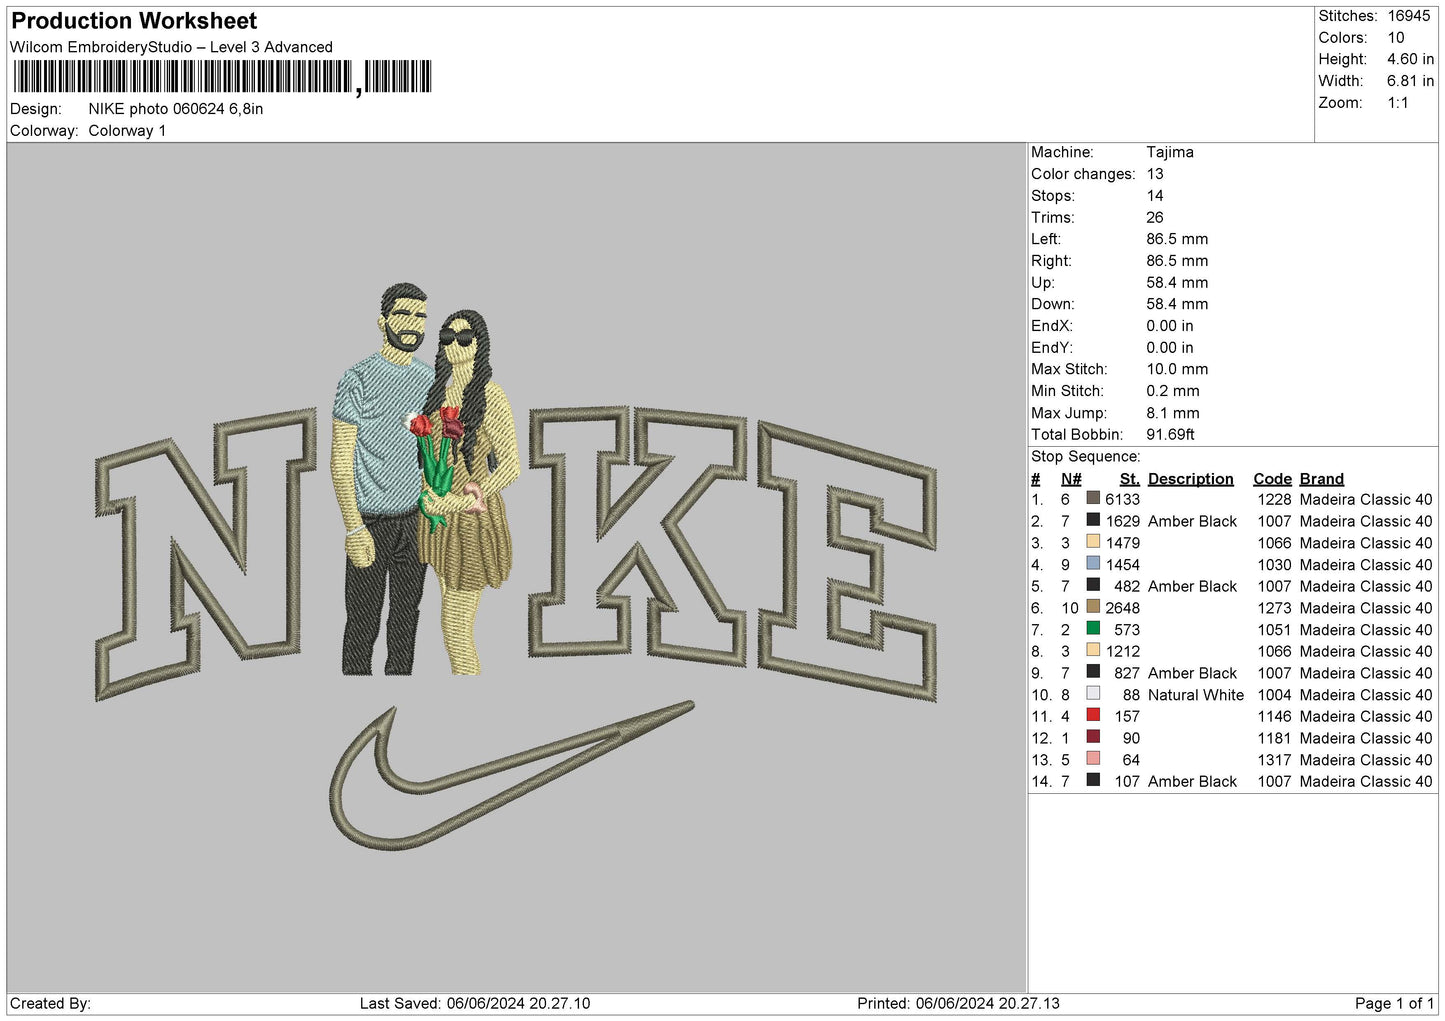Click the Min Stitch value '0.2 mm'

point(1175,391)
